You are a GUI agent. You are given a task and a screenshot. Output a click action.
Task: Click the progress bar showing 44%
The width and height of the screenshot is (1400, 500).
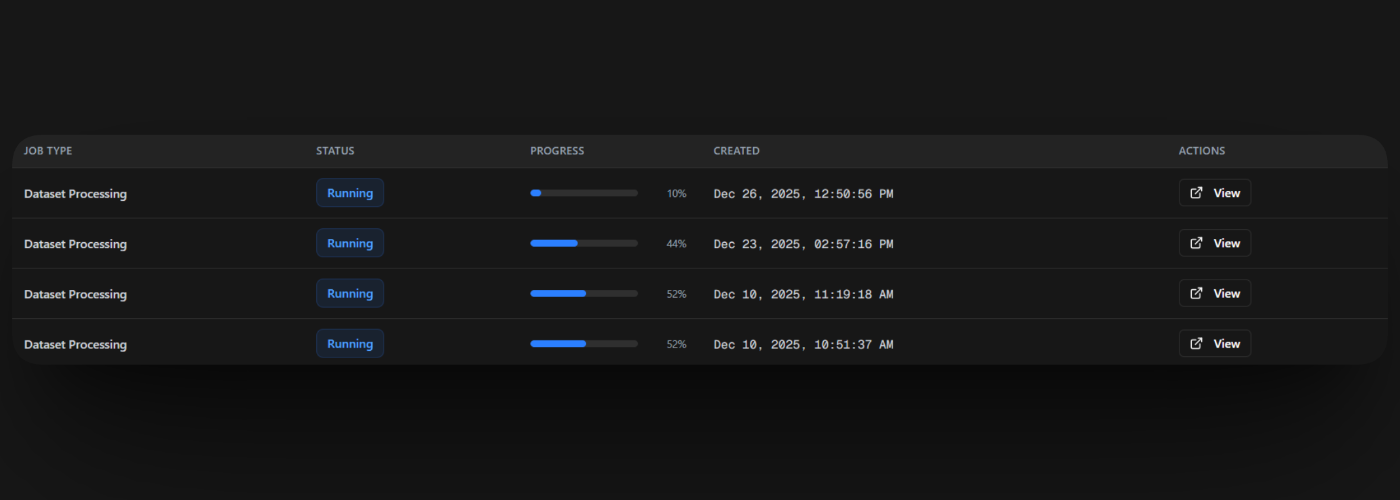tap(584, 243)
